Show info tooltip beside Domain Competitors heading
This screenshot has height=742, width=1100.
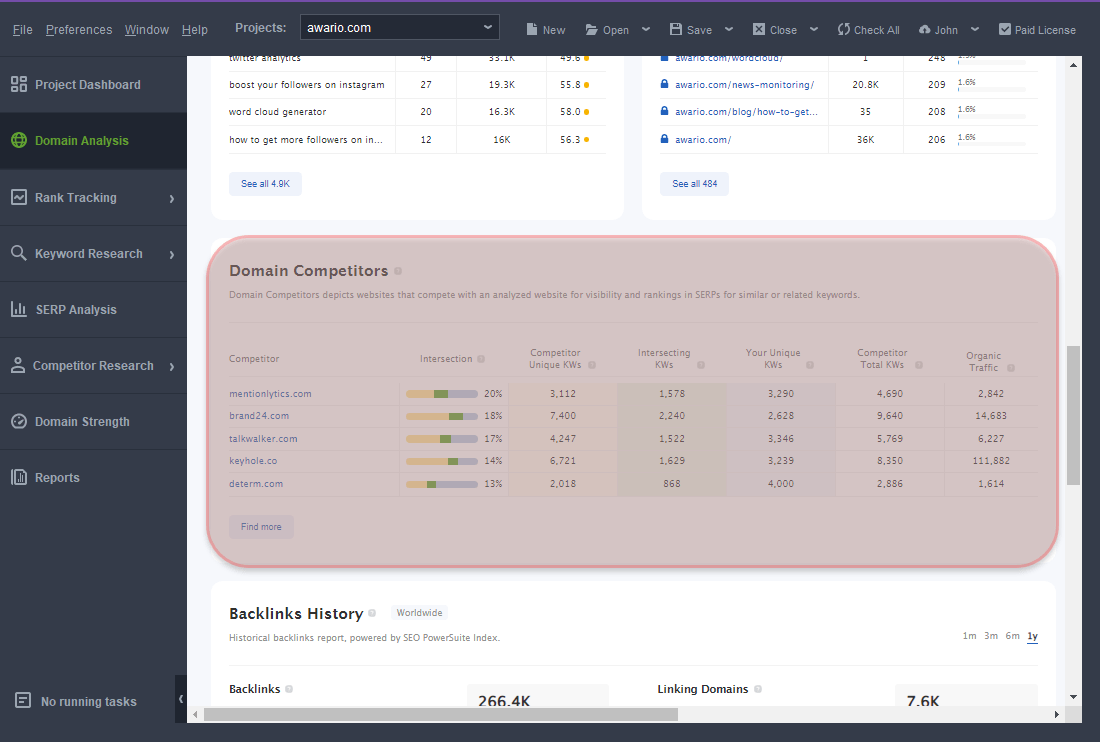click(x=398, y=271)
